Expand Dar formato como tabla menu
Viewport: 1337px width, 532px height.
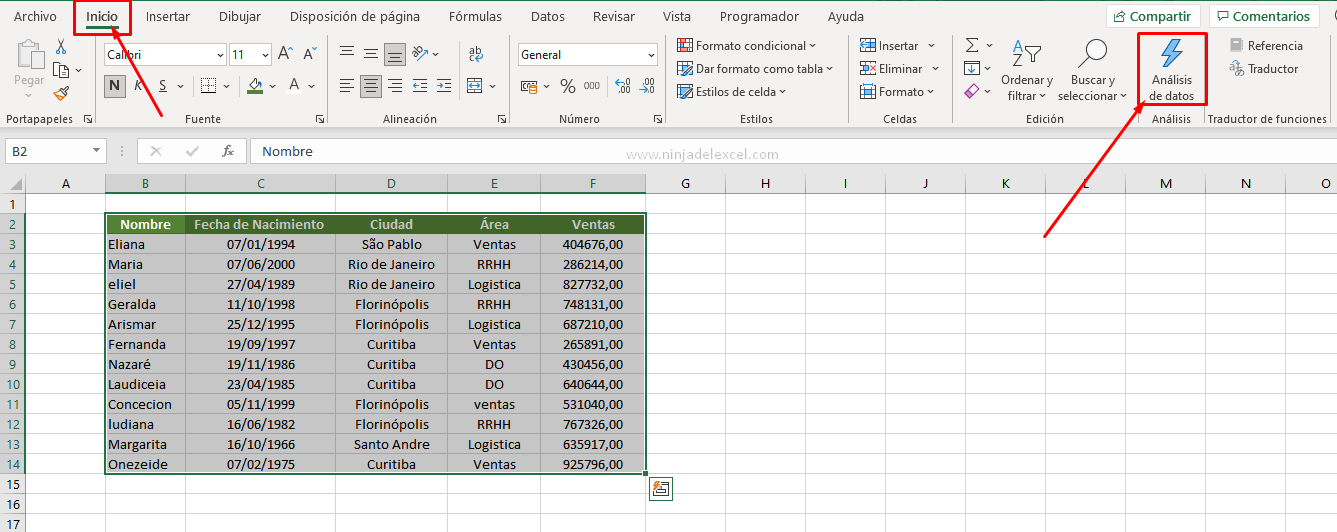[756, 68]
